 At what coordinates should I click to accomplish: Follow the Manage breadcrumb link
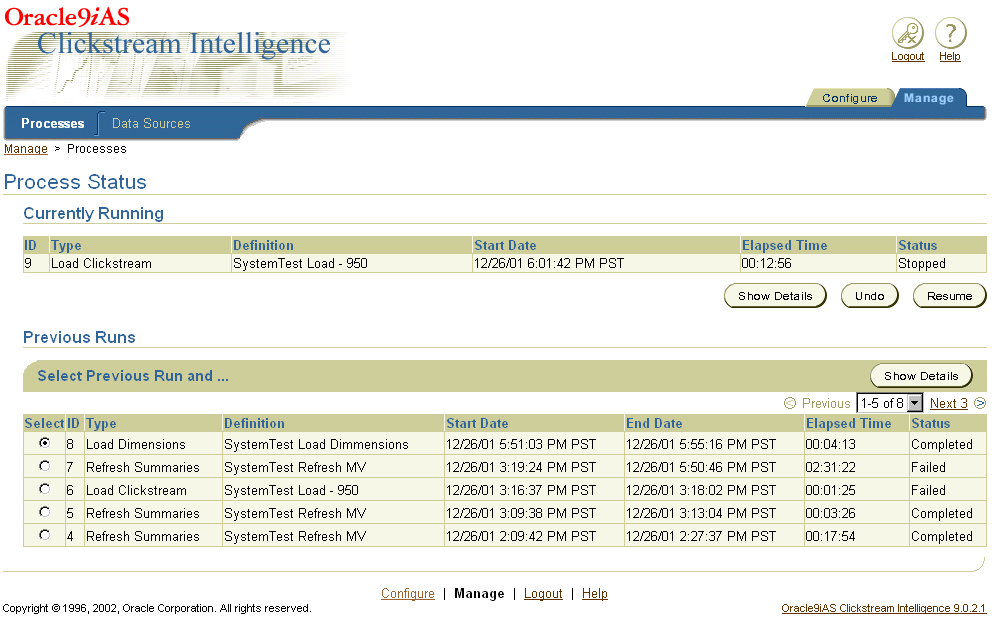coord(25,148)
